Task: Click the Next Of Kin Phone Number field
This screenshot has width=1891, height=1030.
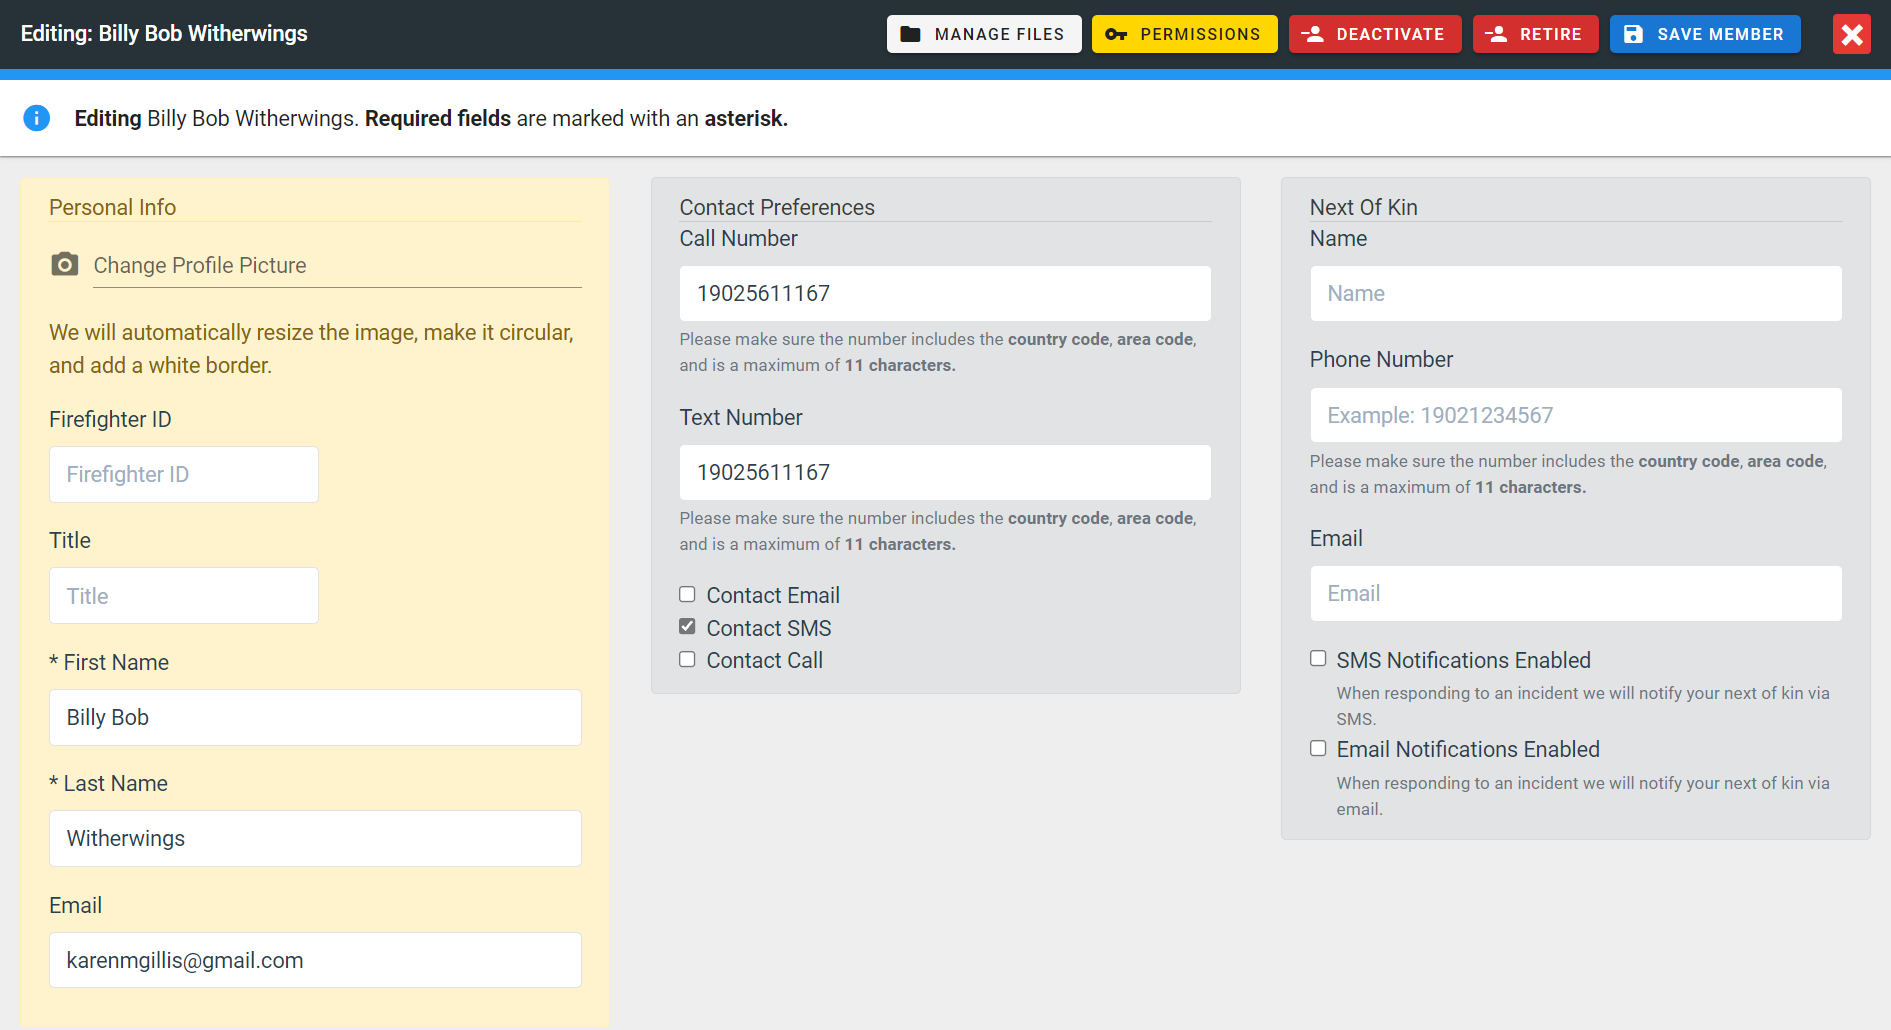Action: point(1575,415)
